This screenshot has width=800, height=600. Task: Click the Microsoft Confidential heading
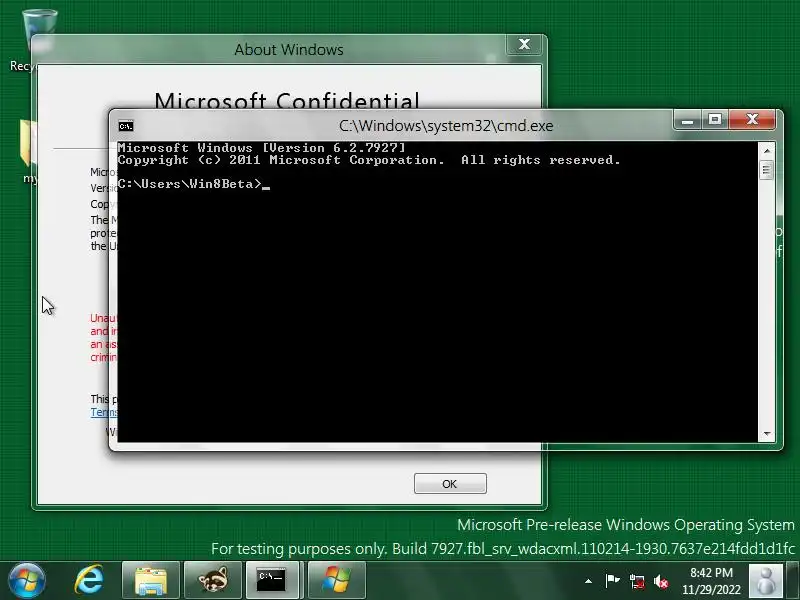[287, 100]
